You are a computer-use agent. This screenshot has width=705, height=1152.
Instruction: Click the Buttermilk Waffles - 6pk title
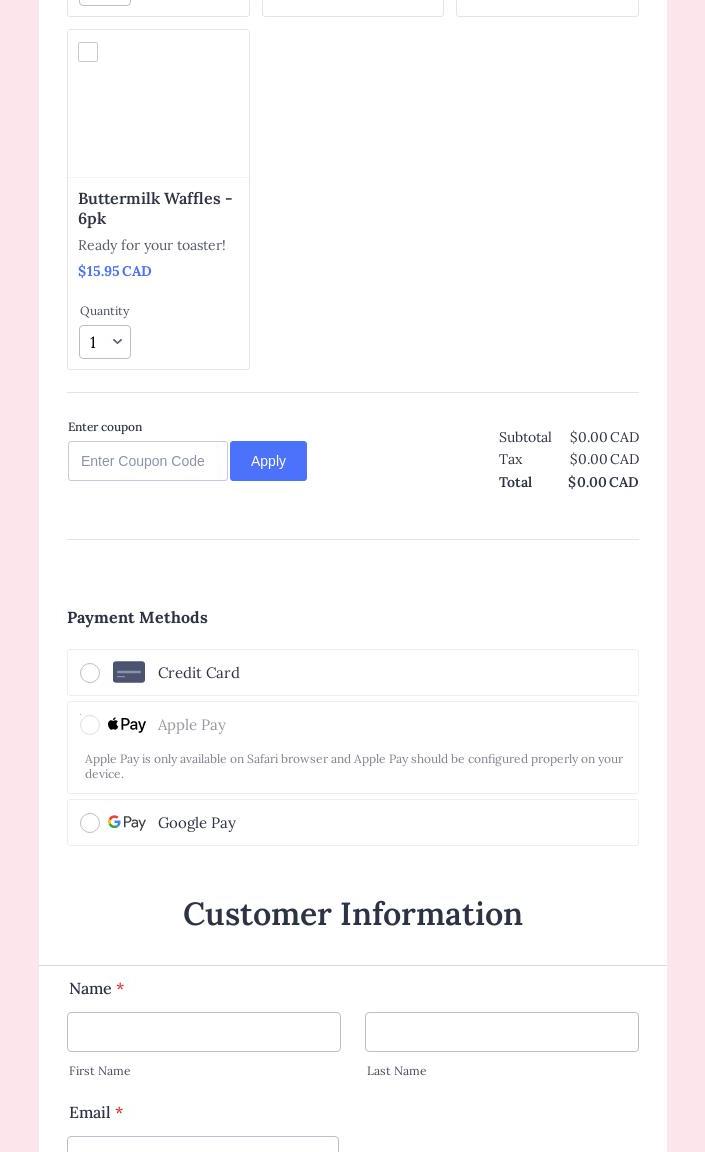click(155, 208)
